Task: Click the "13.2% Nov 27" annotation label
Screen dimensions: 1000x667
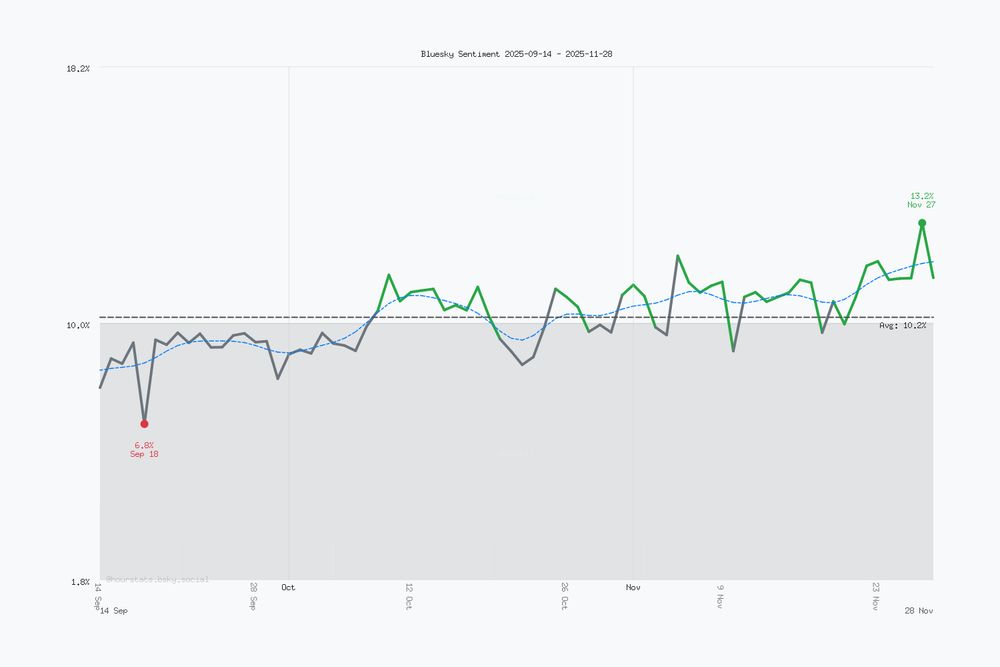Action: (921, 198)
